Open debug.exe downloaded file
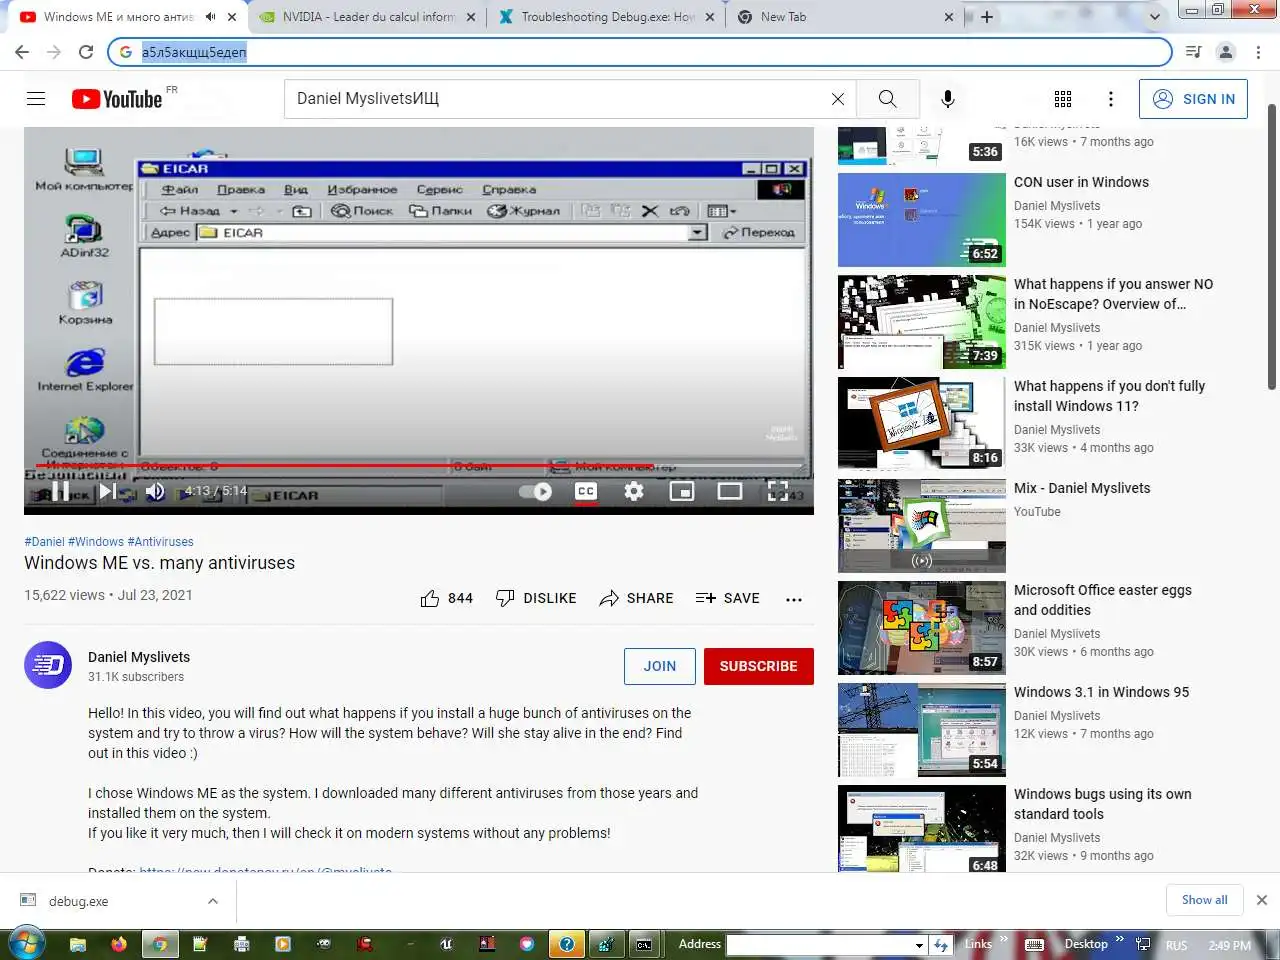Viewport: 1280px width, 960px height. click(x=78, y=901)
